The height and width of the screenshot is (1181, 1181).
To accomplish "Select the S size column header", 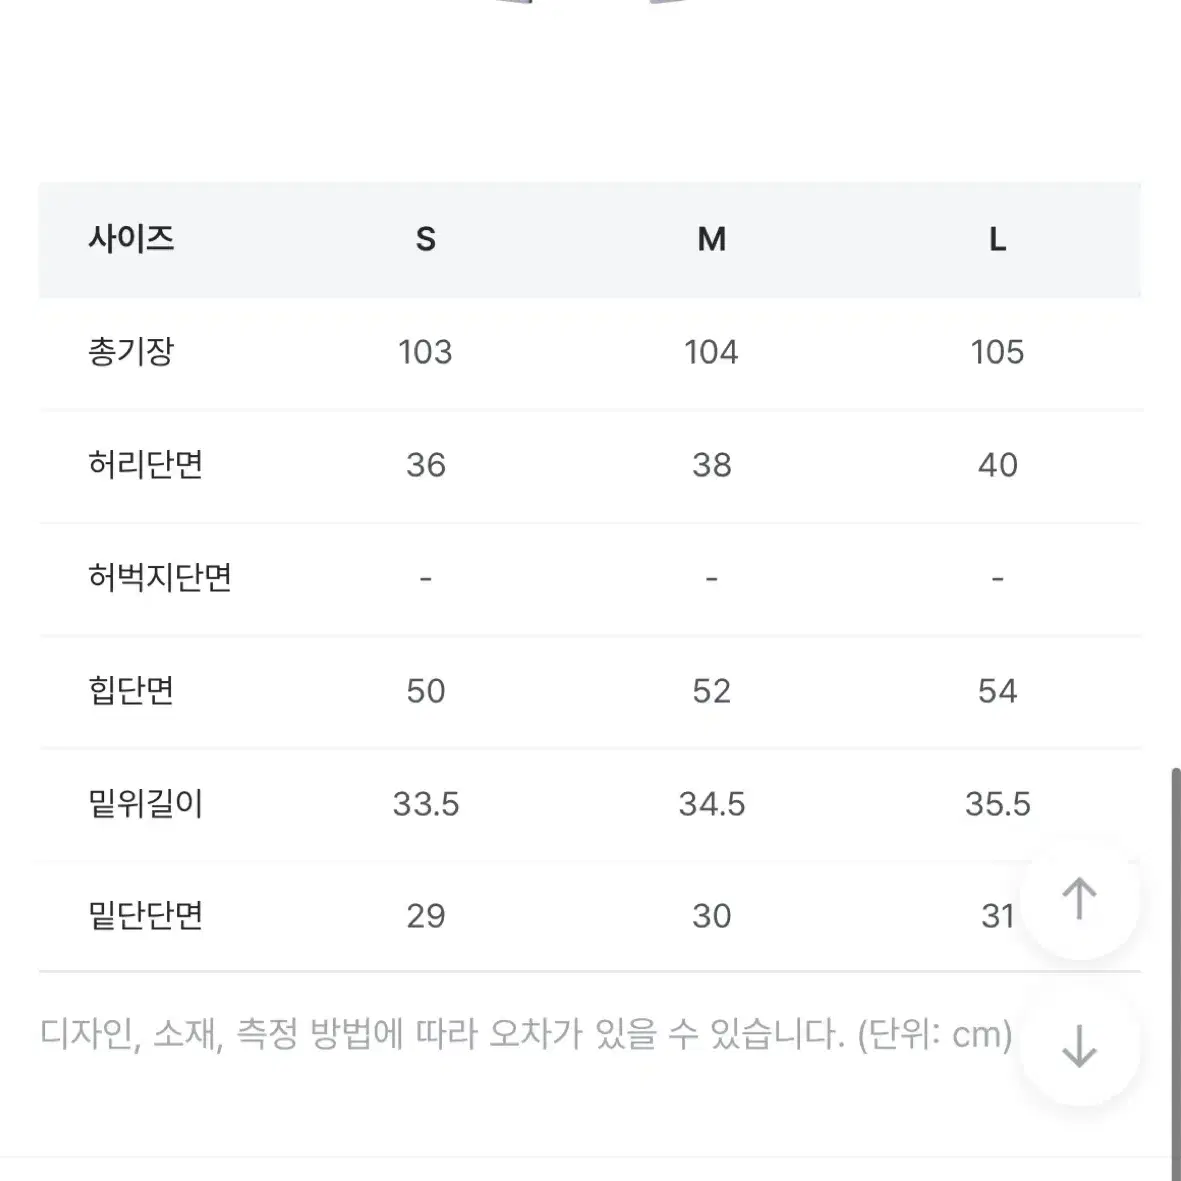I will coord(426,240).
